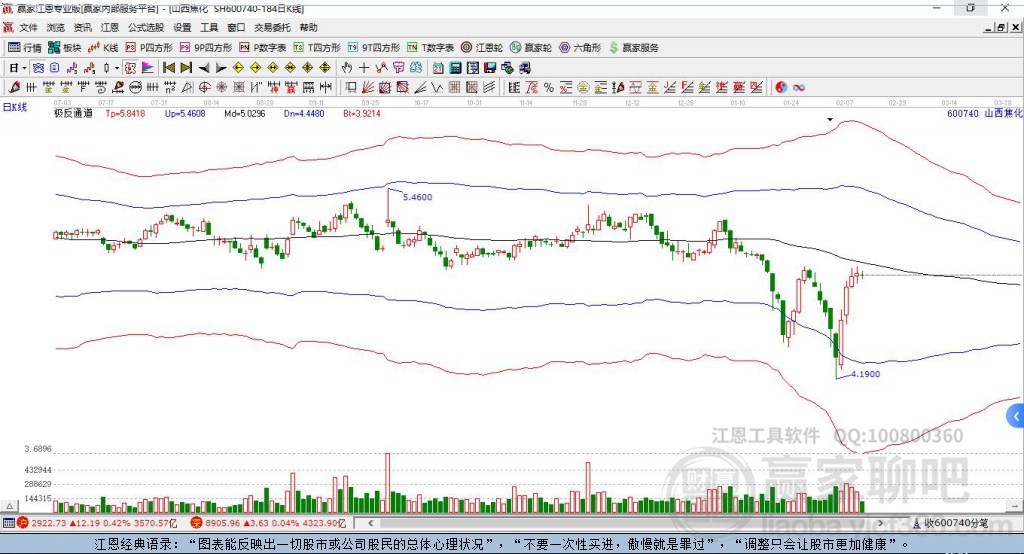Open the 公式选股 menu
This screenshot has height=554, width=1024.
point(146,27)
